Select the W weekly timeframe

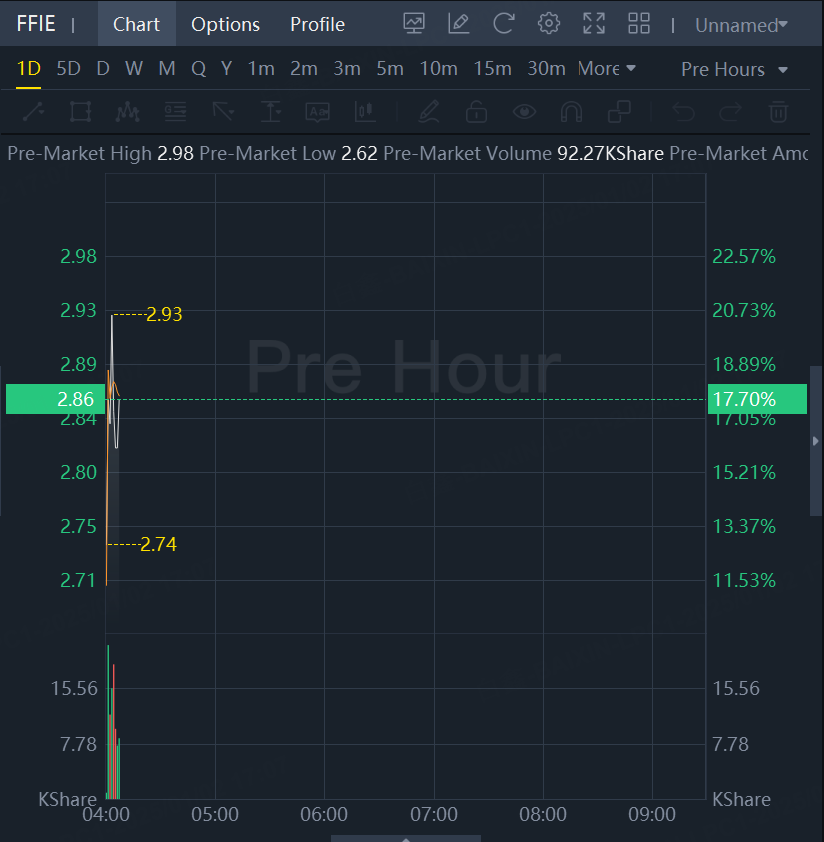click(x=134, y=69)
